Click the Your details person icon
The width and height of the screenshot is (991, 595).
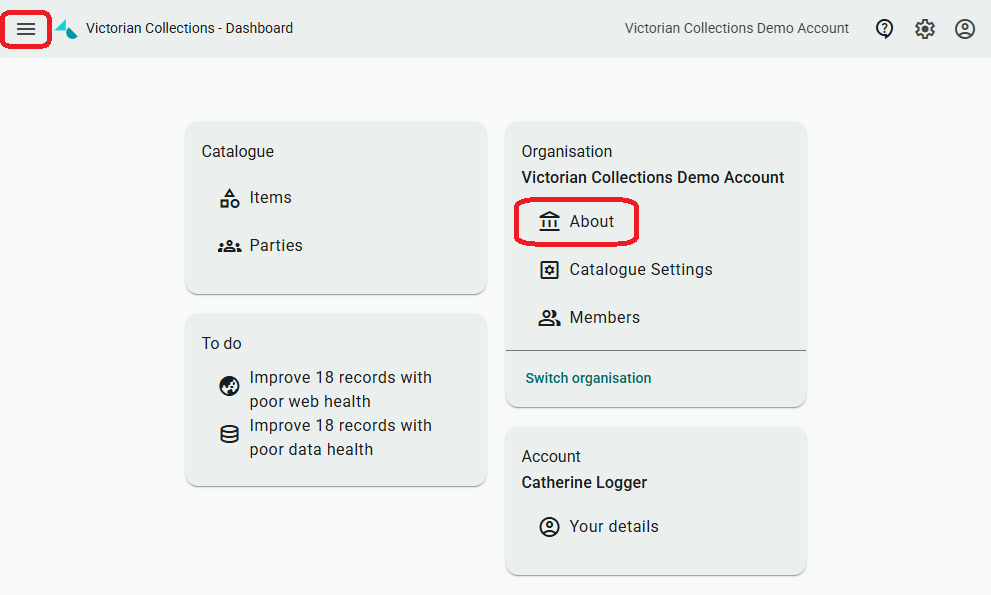coord(549,527)
